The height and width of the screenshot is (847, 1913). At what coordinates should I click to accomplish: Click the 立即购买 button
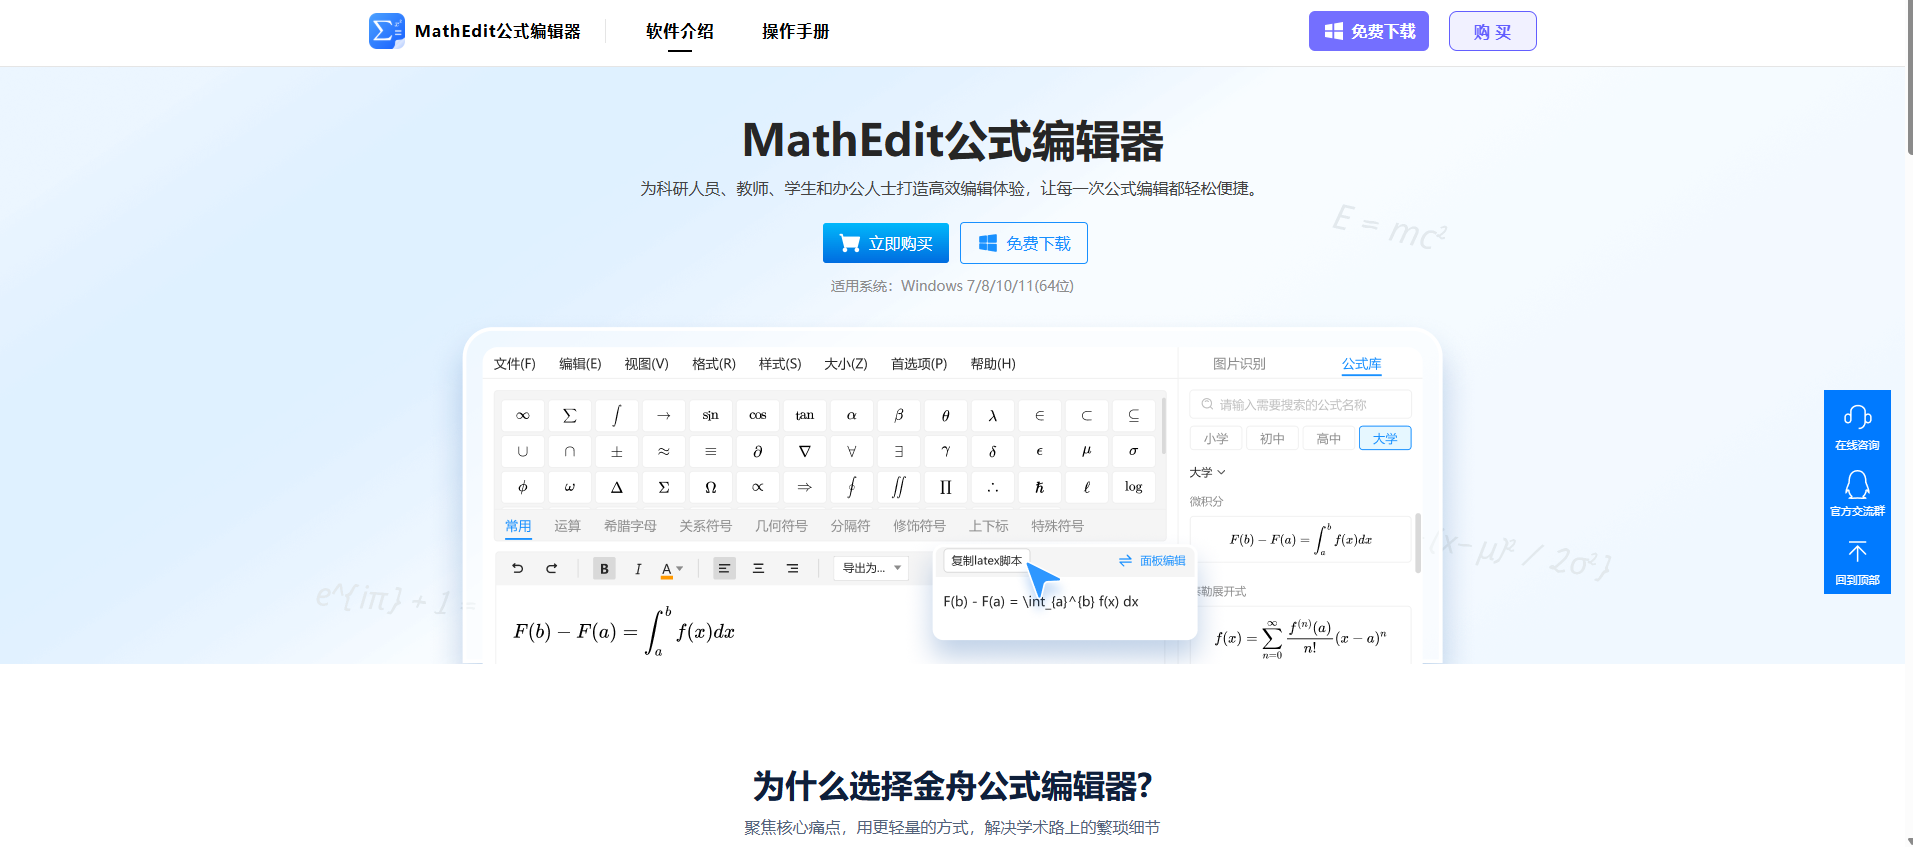point(886,243)
